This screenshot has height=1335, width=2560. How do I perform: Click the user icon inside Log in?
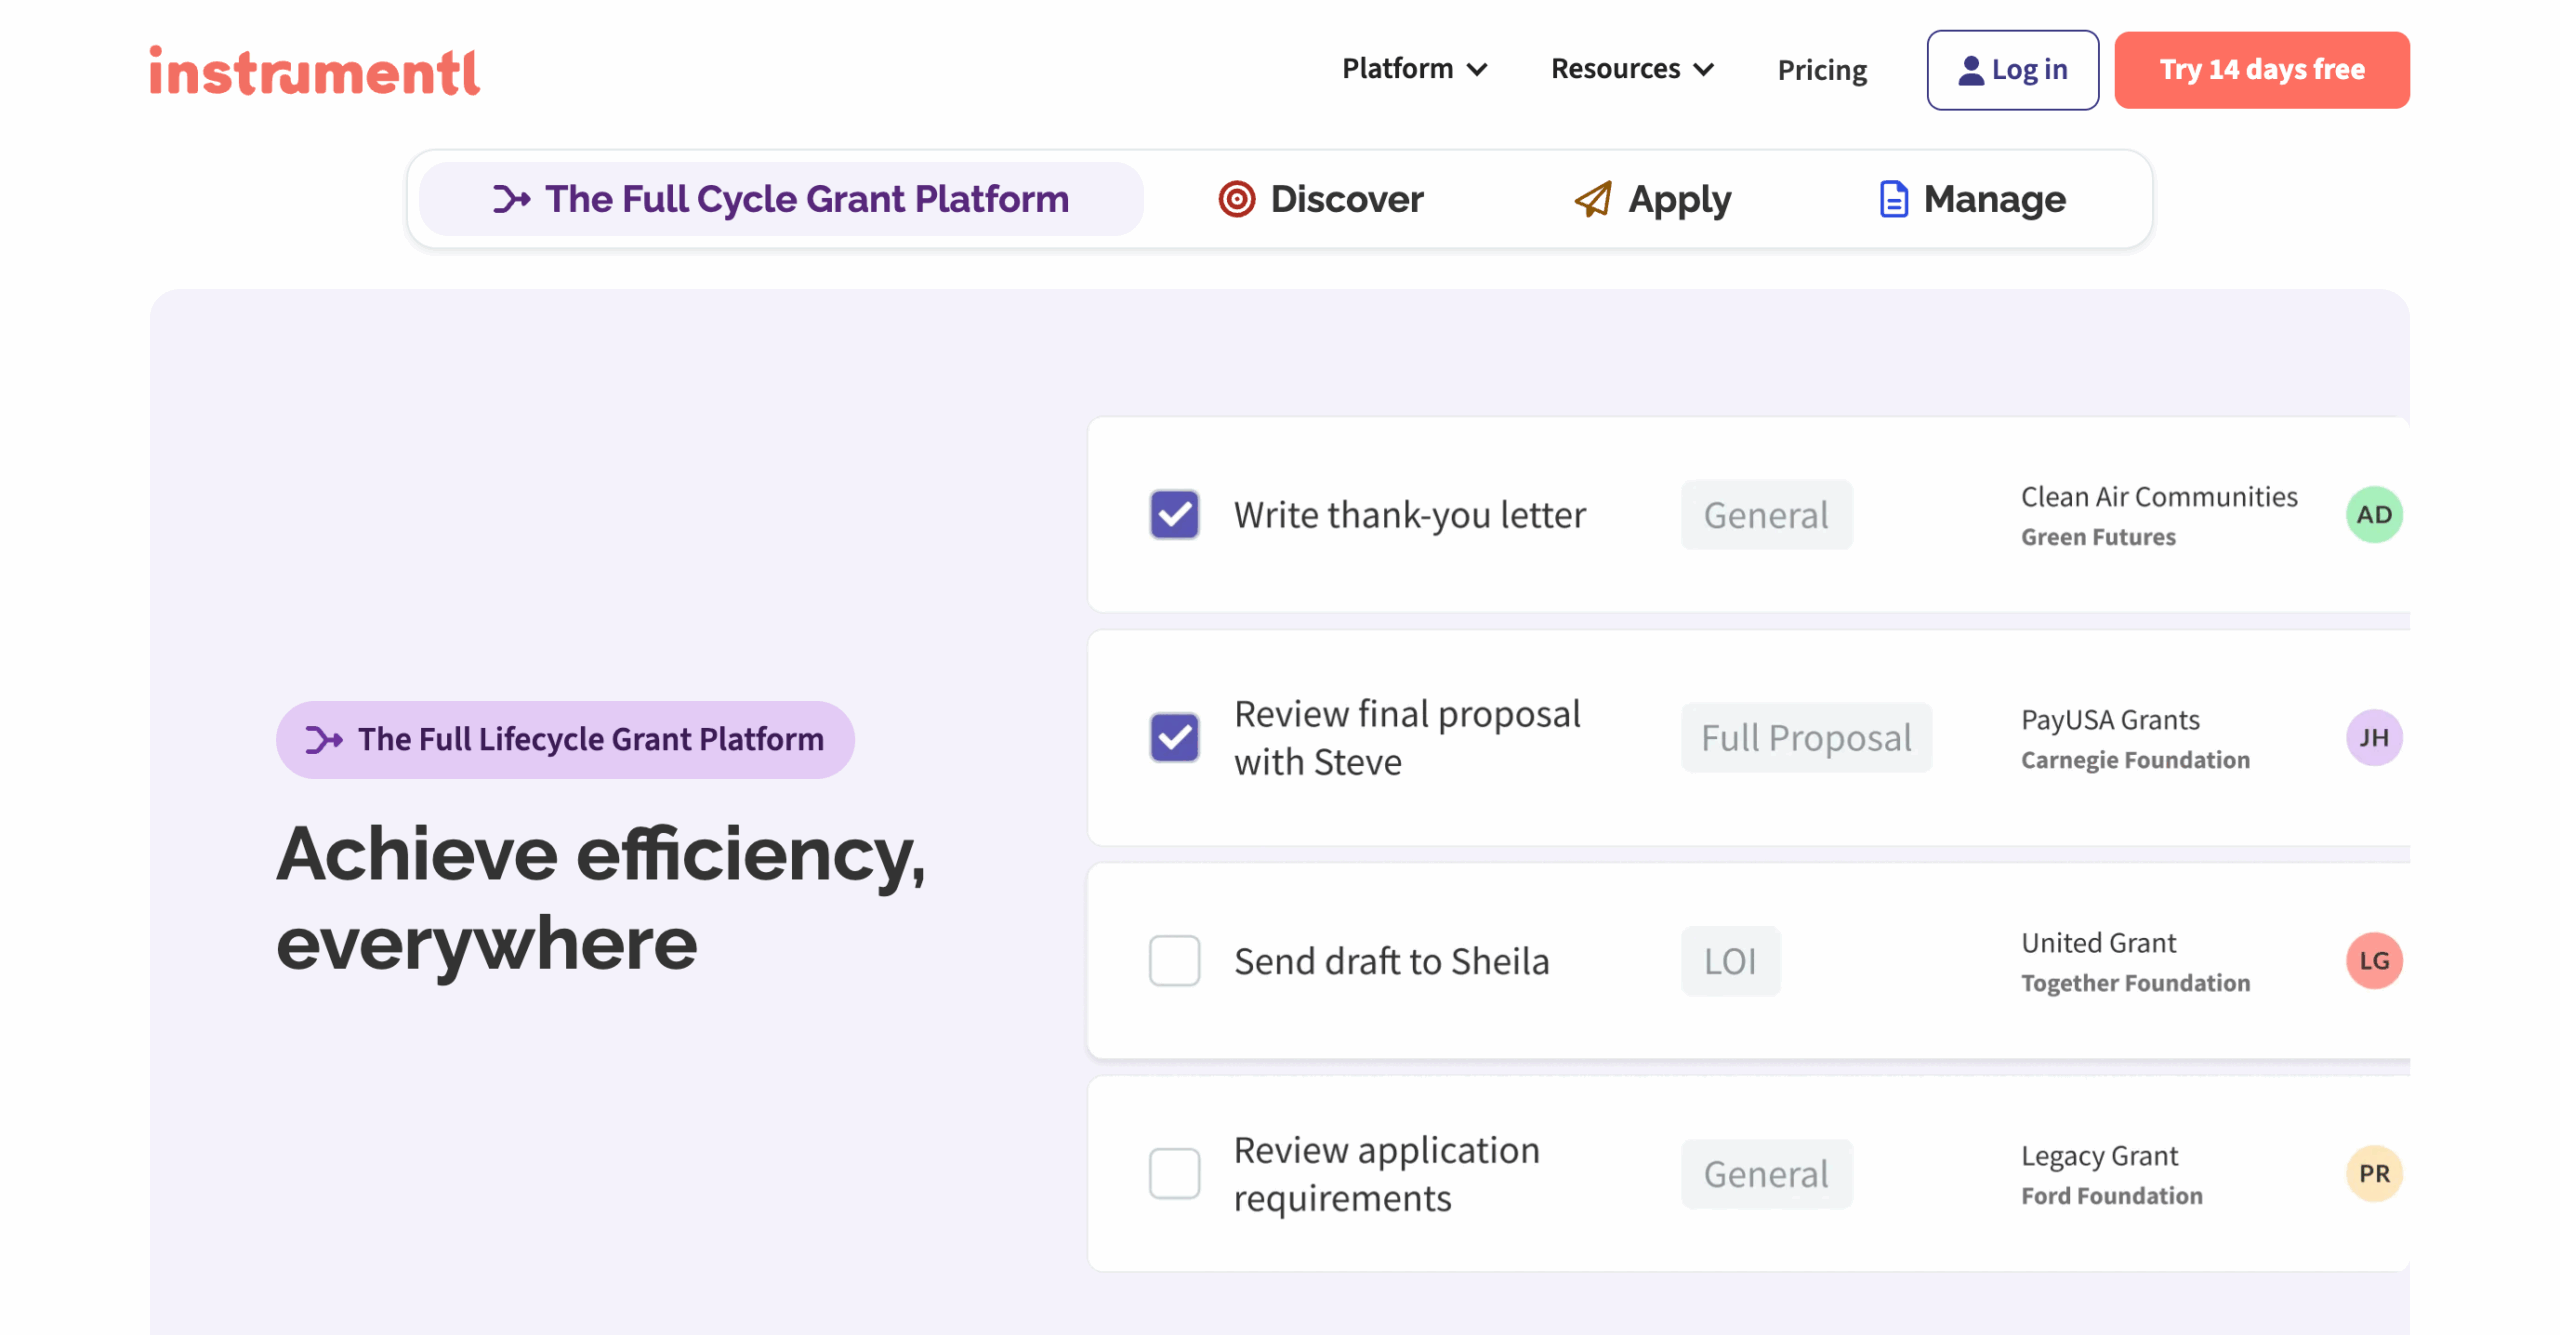click(1971, 69)
